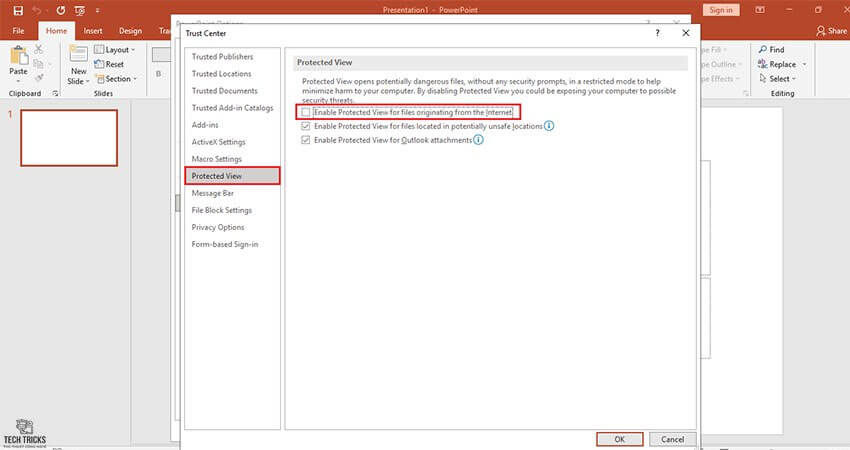Viewport: 850px width, 450px height.
Task: Click the Bold button in ribbon
Action: (159, 74)
